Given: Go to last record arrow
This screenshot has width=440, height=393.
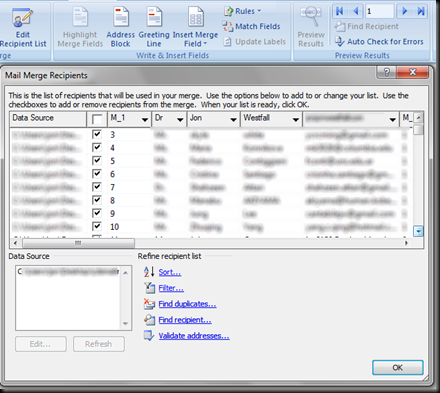Looking at the screenshot, I should coord(421,11).
